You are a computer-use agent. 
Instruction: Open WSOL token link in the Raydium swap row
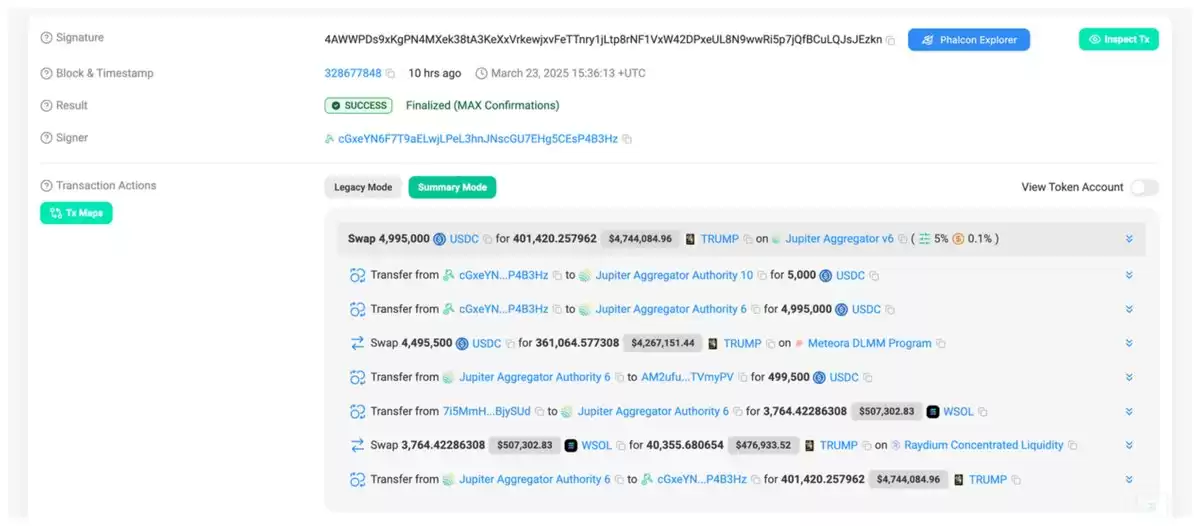coord(596,445)
